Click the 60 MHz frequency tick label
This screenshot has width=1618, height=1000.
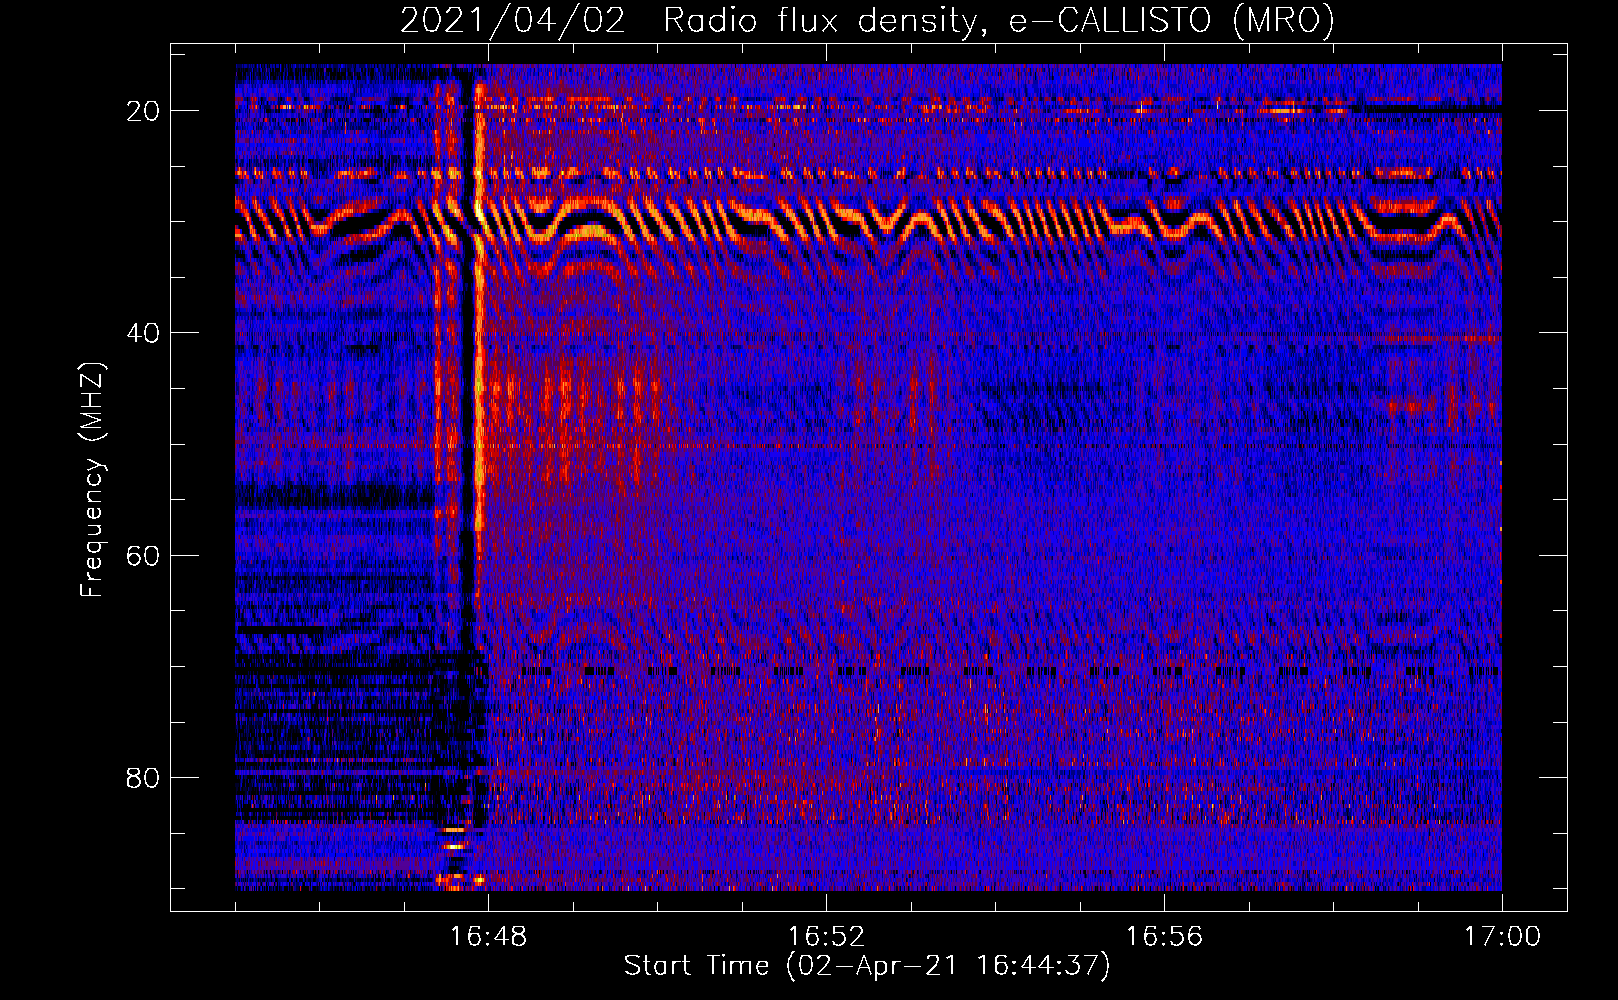tap(143, 555)
